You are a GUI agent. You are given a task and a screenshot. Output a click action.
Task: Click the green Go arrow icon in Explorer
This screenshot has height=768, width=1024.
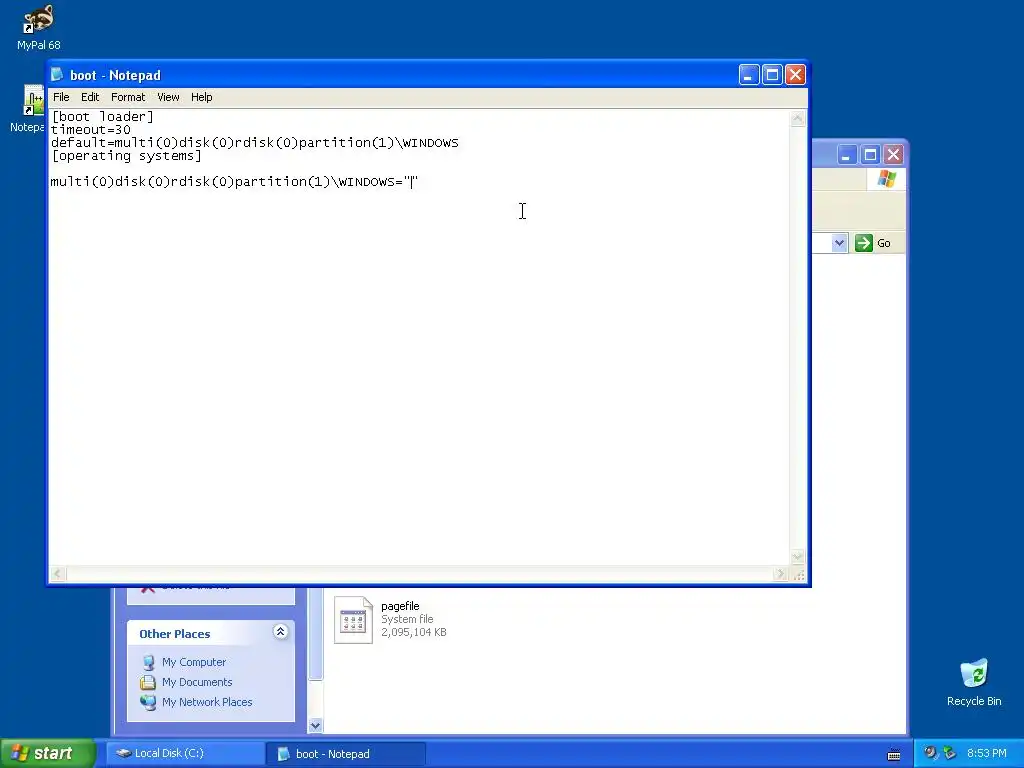pyautogui.click(x=863, y=243)
